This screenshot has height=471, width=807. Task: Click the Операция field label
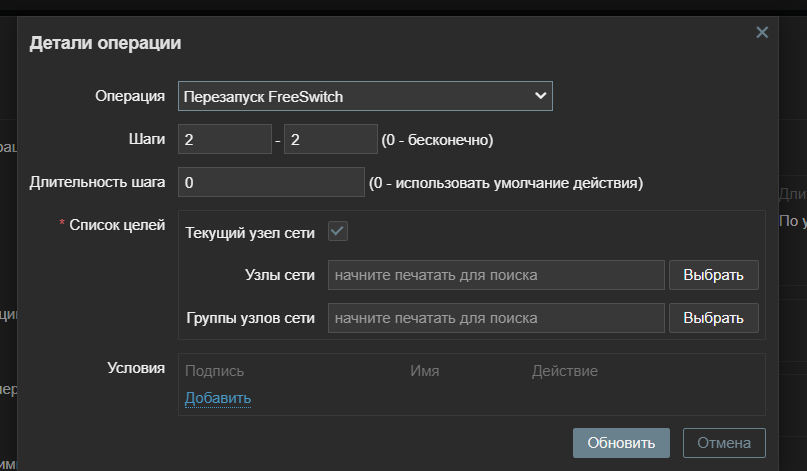[130, 96]
